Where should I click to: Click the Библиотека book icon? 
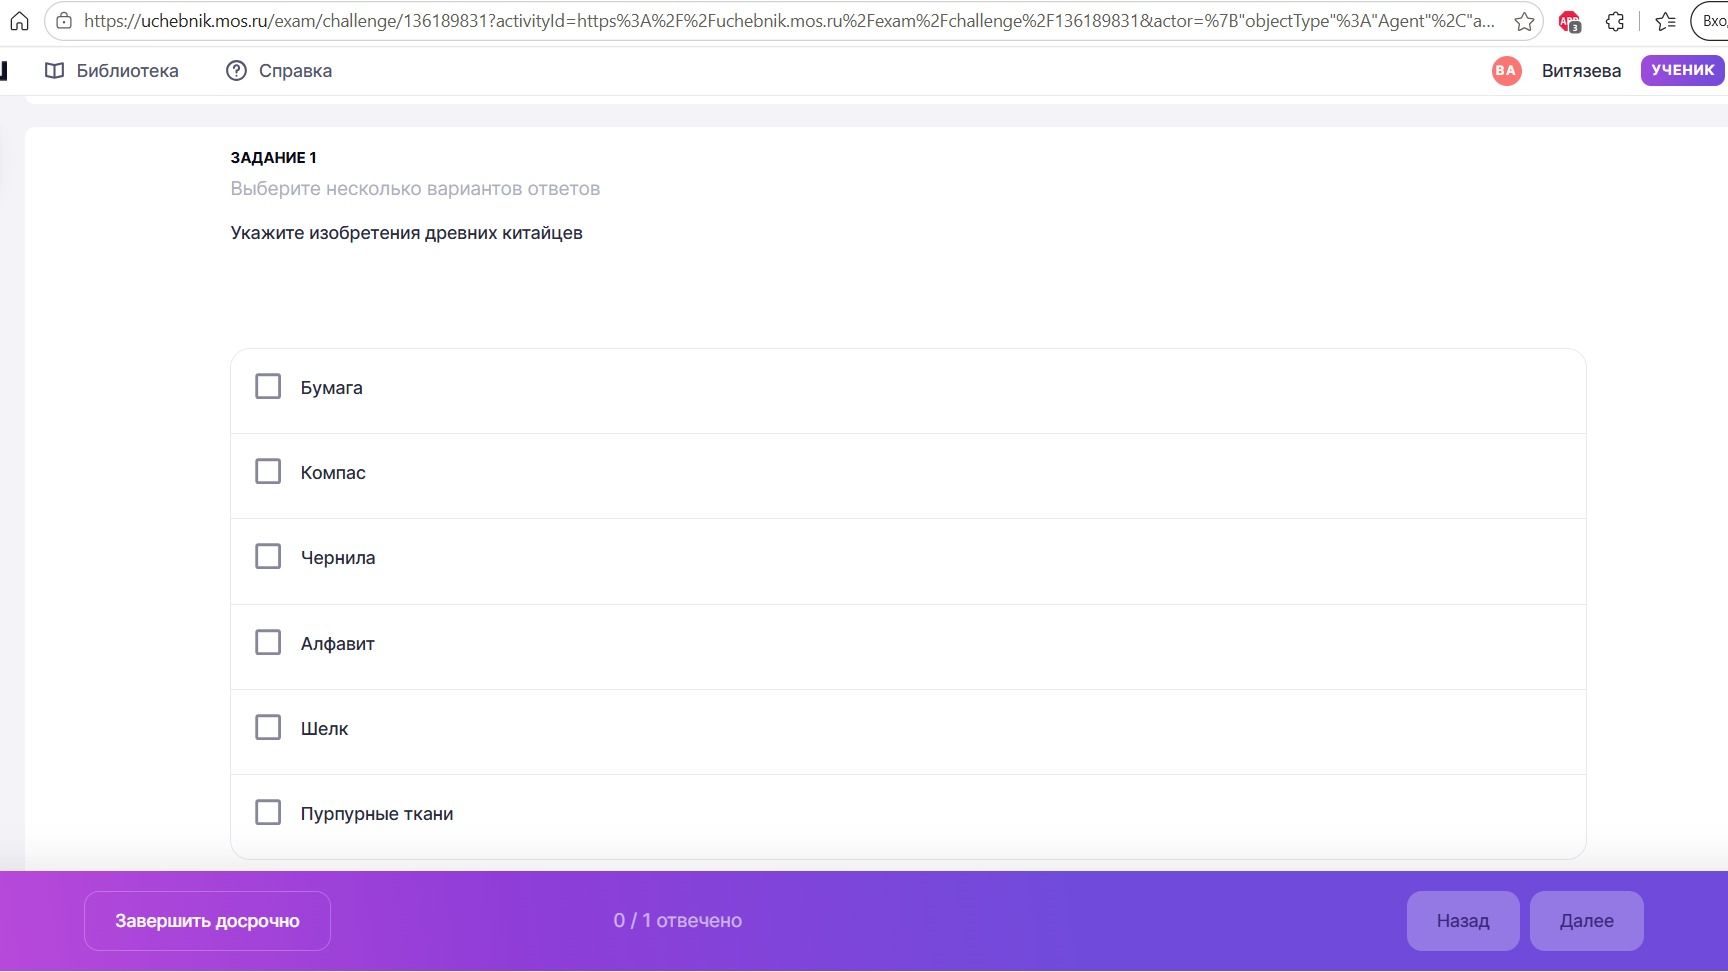pyautogui.click(x=55, y=70)
